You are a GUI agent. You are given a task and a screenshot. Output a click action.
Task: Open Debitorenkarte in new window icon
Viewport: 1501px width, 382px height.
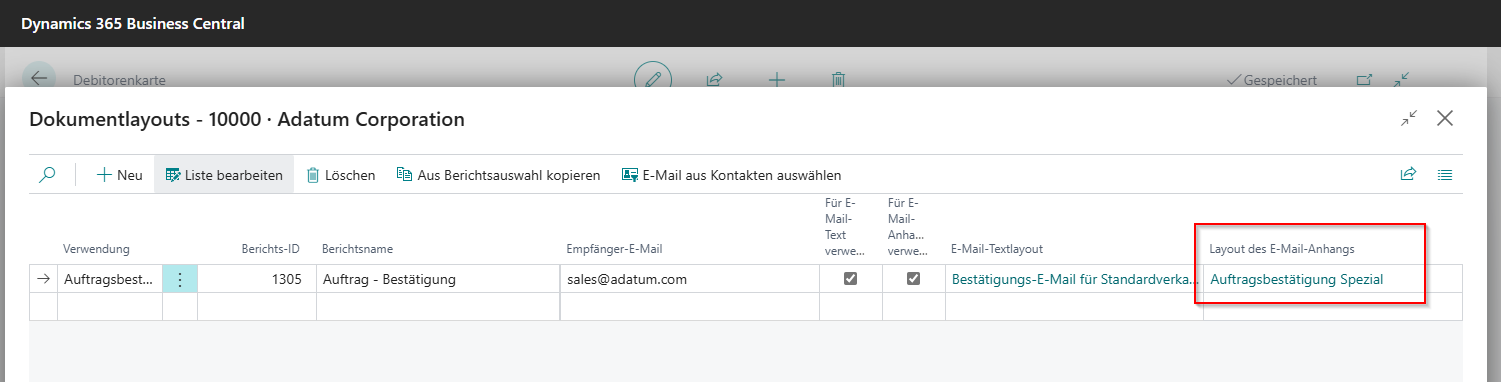tap(1365, 79)
